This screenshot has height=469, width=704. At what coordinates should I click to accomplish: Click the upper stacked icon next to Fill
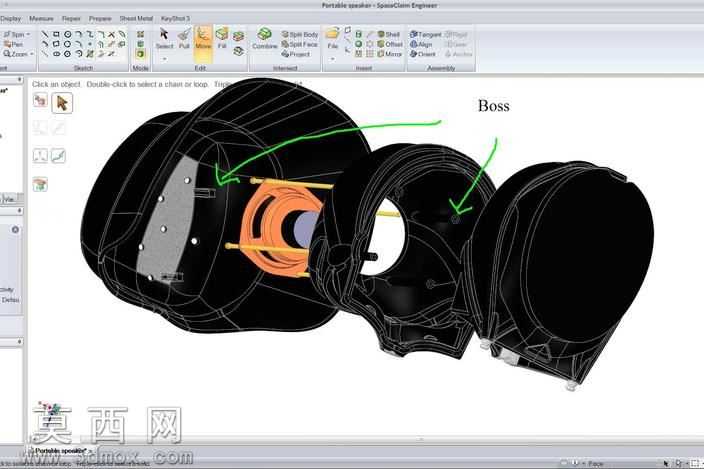[x=238, y=36]
